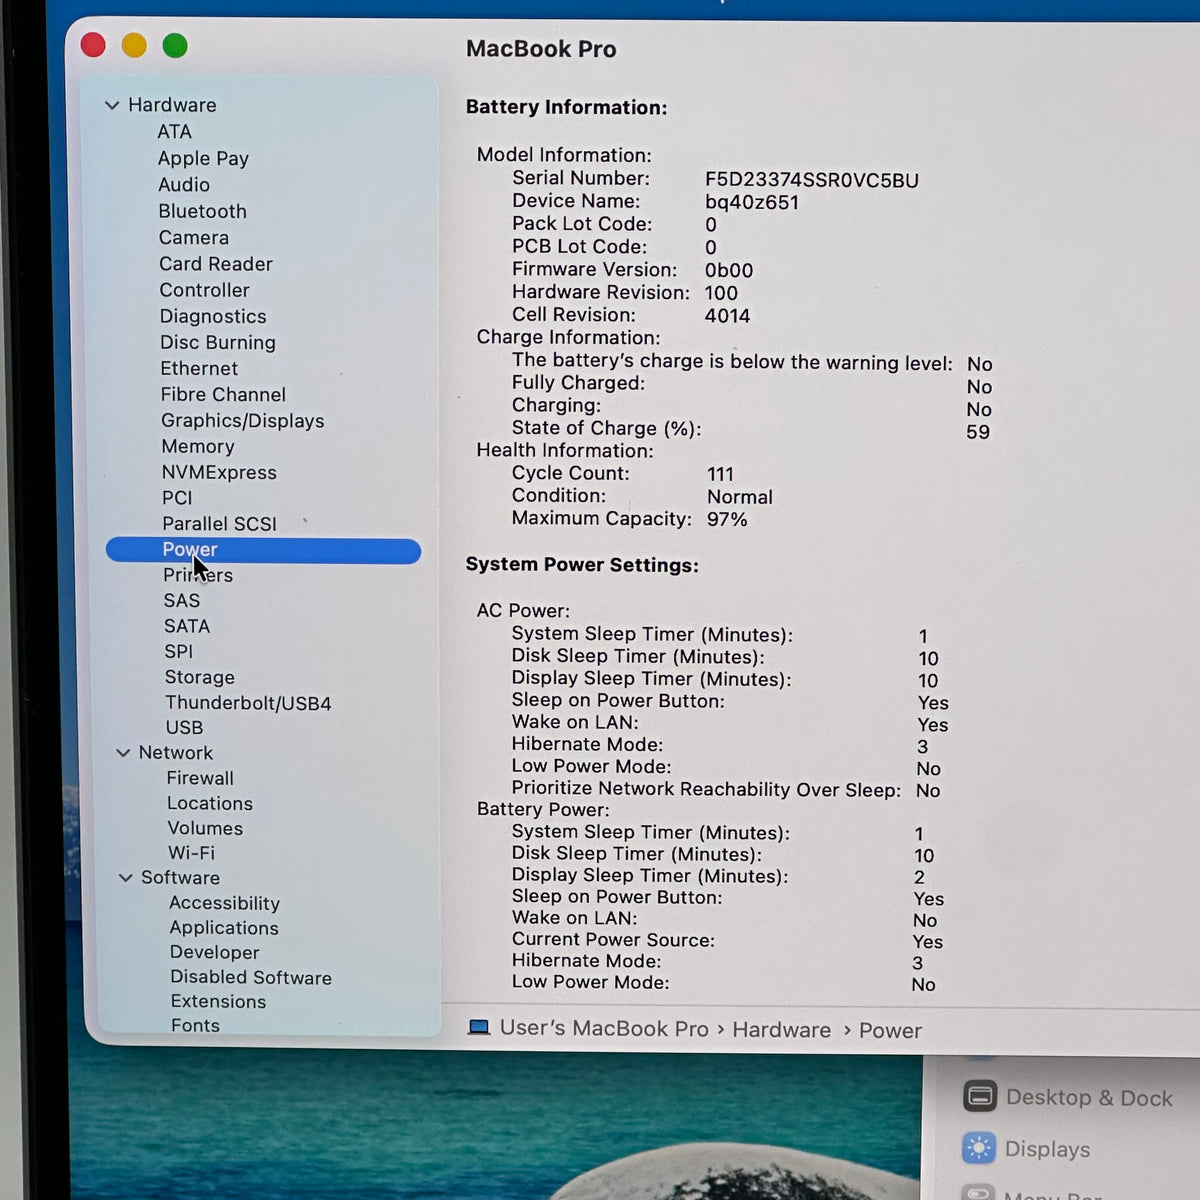Click serial number F5D23374SSR0VC5BU

[811, 180]
